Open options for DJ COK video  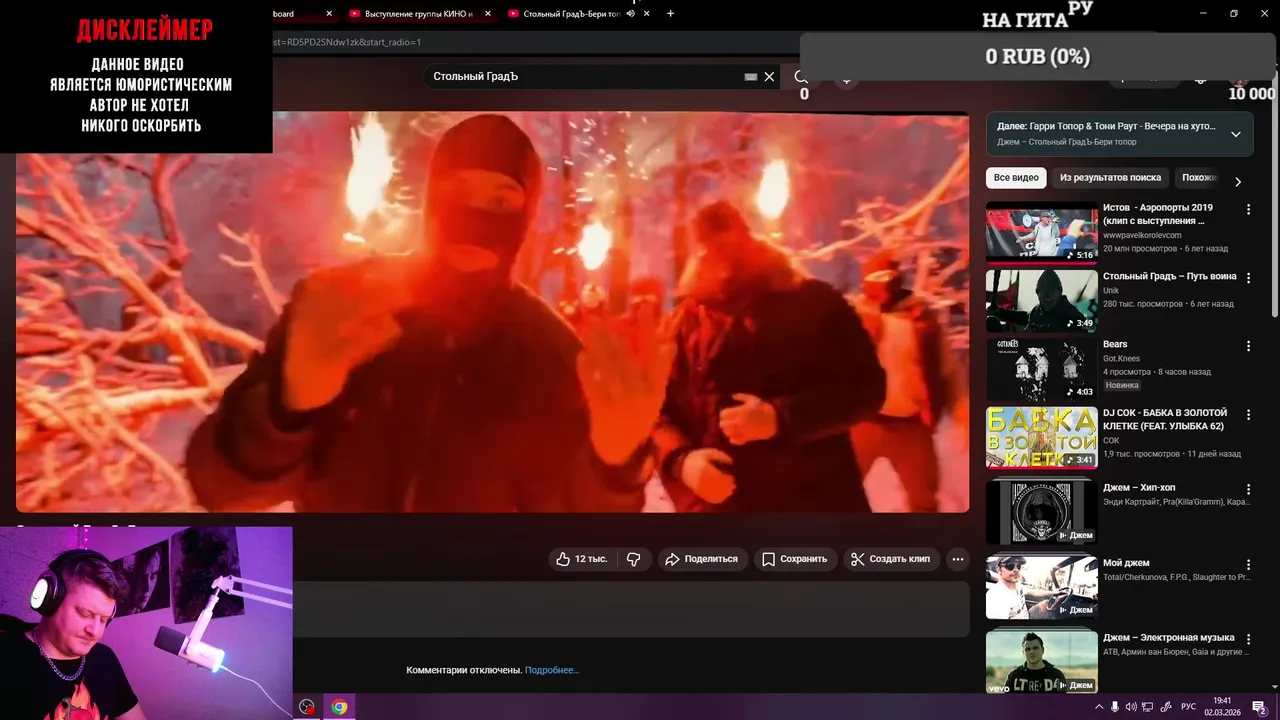[x=1248, y=414]
